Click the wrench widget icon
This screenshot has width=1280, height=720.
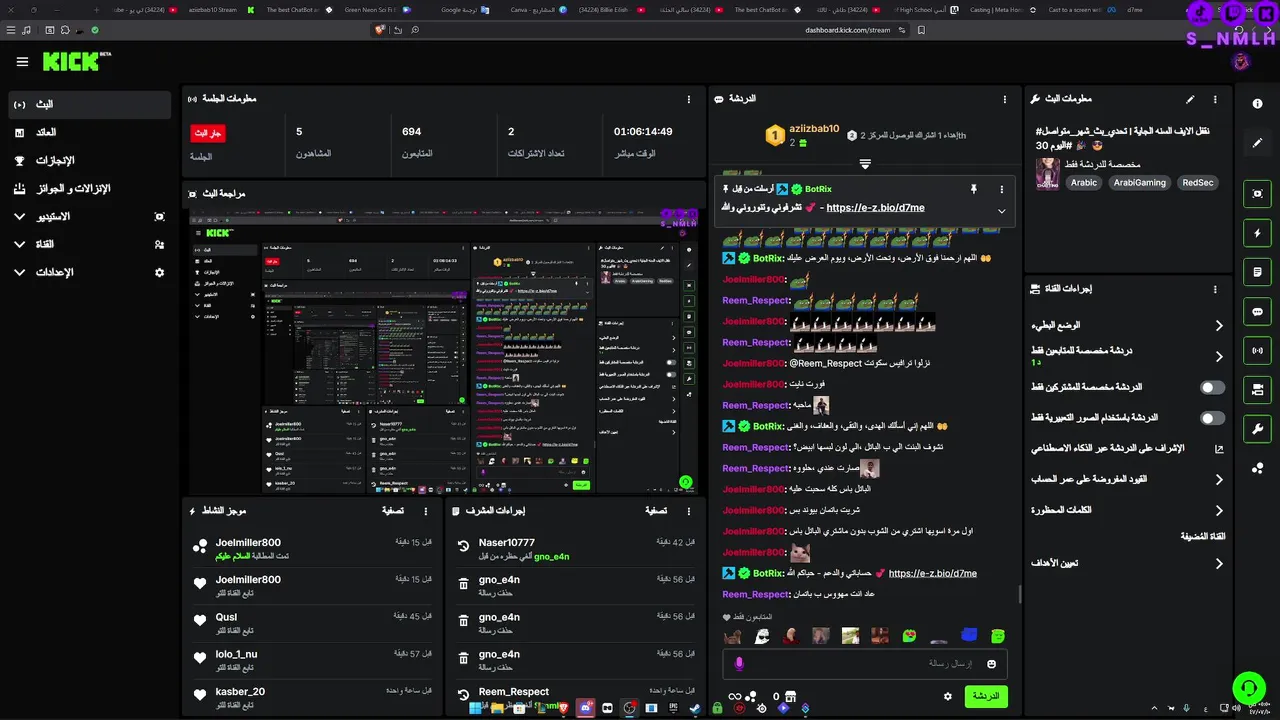tap(1257, 429)
